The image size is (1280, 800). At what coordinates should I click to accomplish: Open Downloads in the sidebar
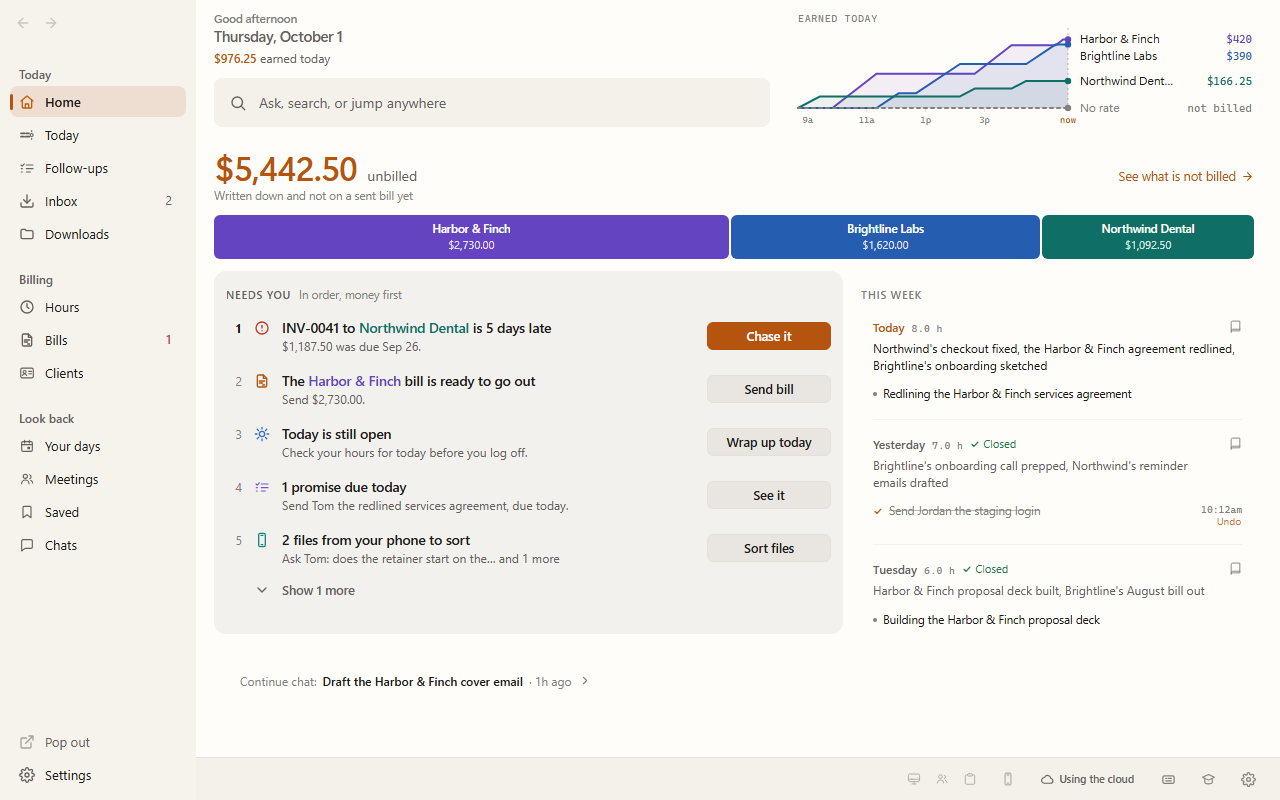[x=98, y=234]
